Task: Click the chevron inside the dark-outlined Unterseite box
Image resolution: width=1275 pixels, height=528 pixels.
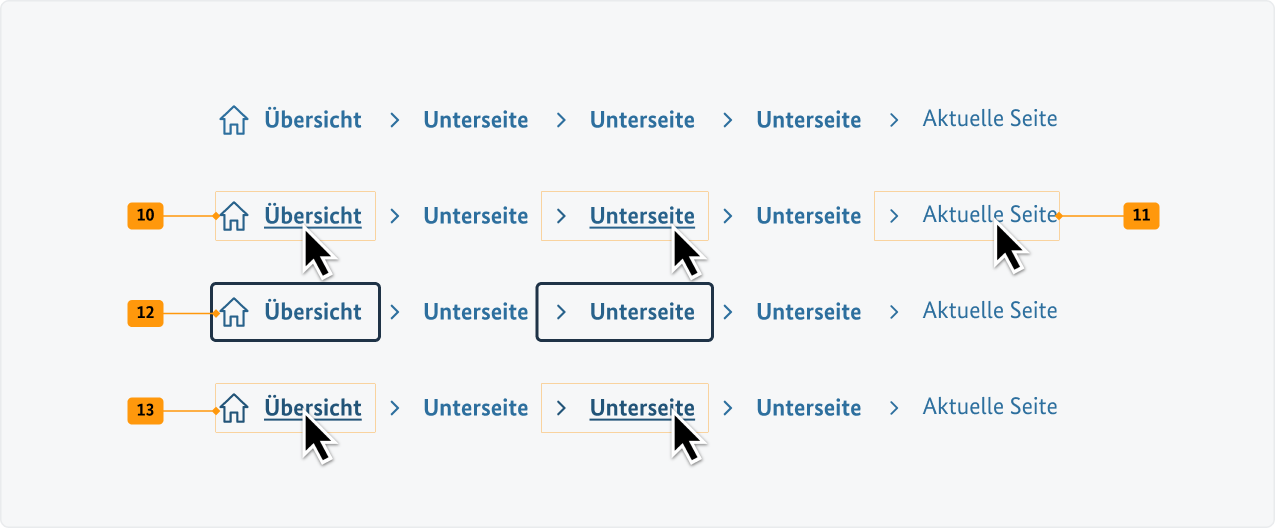Action: 561,312
